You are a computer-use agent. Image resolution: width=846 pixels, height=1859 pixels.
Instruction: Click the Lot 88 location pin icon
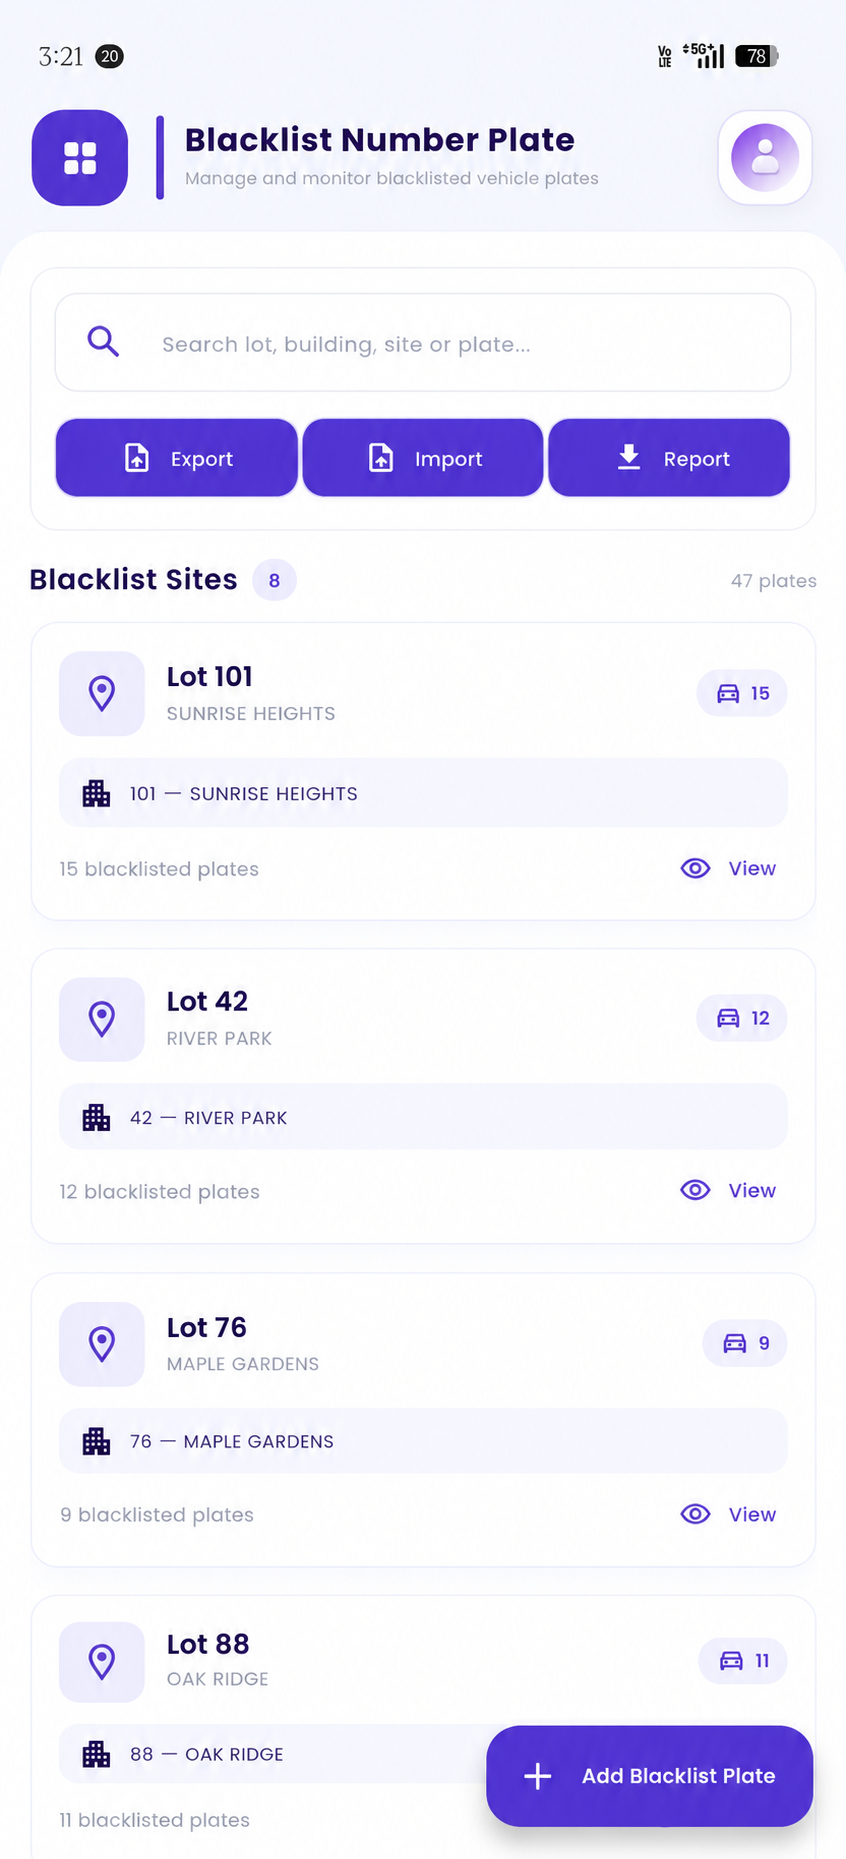coord(102,1662)
